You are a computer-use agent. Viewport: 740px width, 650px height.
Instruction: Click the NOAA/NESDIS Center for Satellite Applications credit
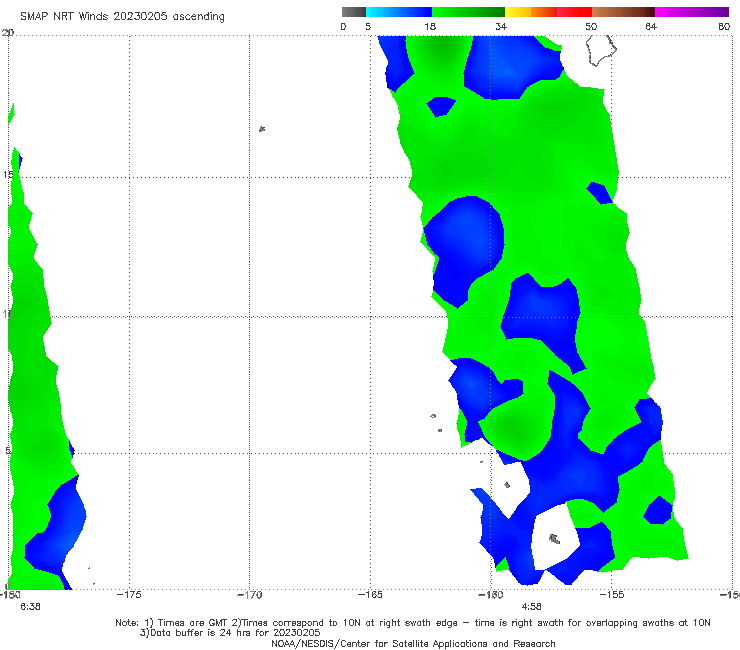(x=413, y=643)
